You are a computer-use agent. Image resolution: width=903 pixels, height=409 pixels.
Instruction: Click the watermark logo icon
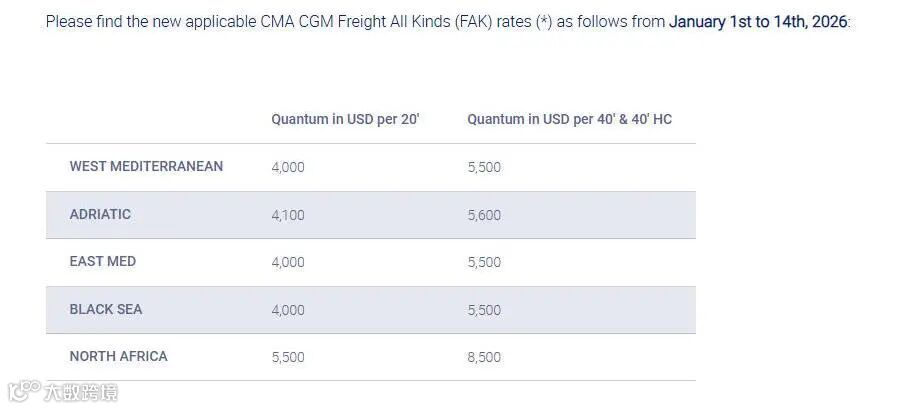pos(22,391)
